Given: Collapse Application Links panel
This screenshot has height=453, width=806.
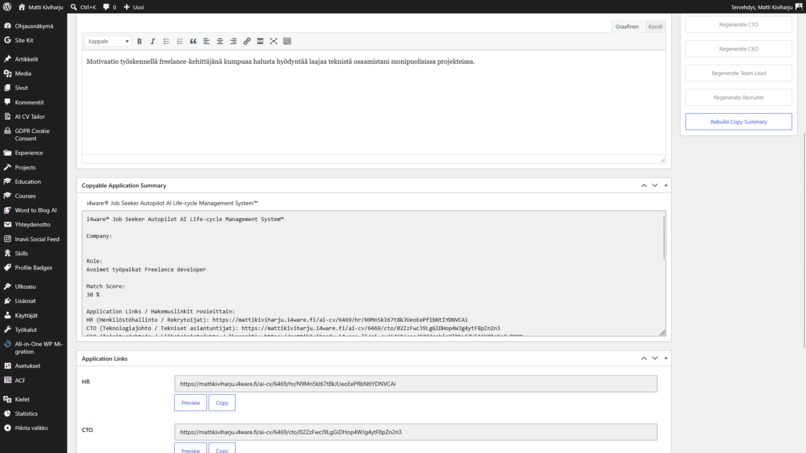Looking at the screenshot, I should tap(666, 358).
